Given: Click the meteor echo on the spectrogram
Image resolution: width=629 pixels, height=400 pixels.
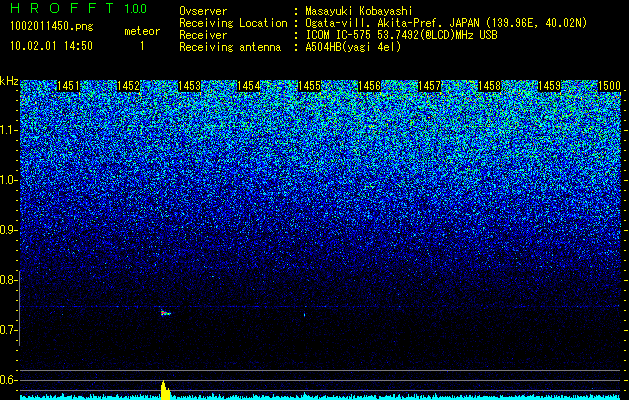Looking at the screenshot, I should click(x=166, y=313).
